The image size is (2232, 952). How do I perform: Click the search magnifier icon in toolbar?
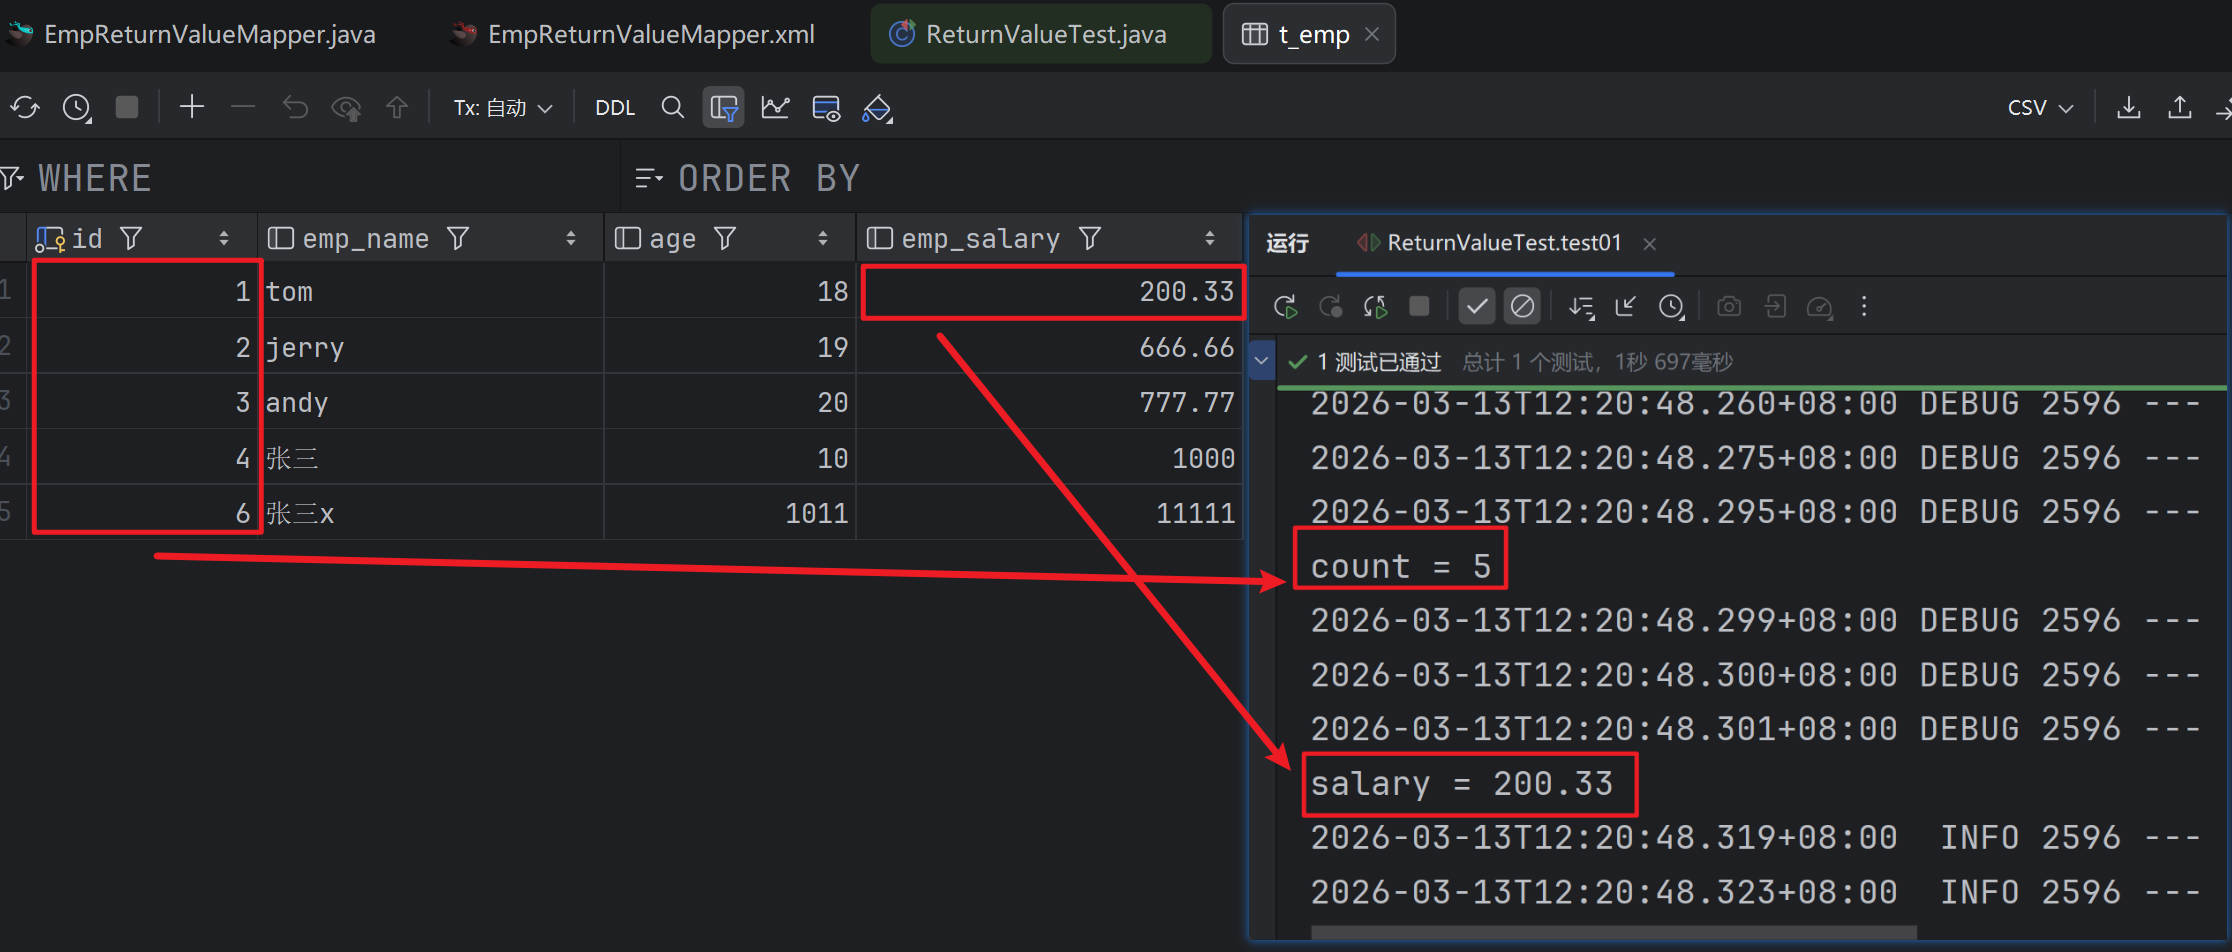(x=673, y=108)
